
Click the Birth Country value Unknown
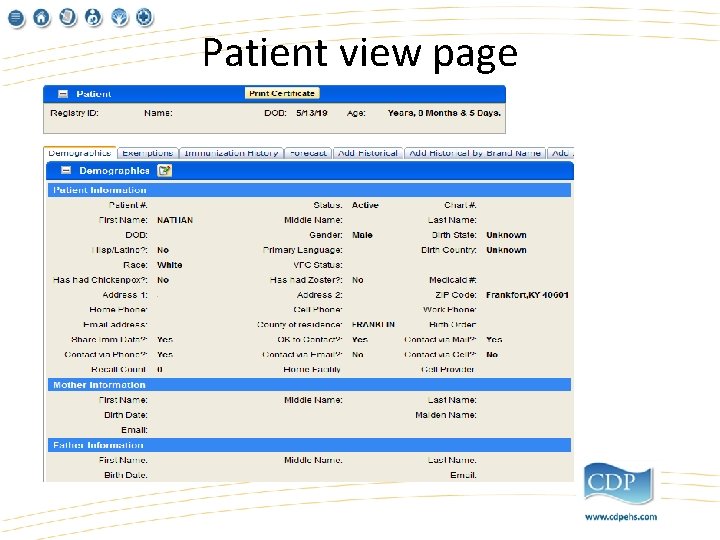(x=506, y=250)
